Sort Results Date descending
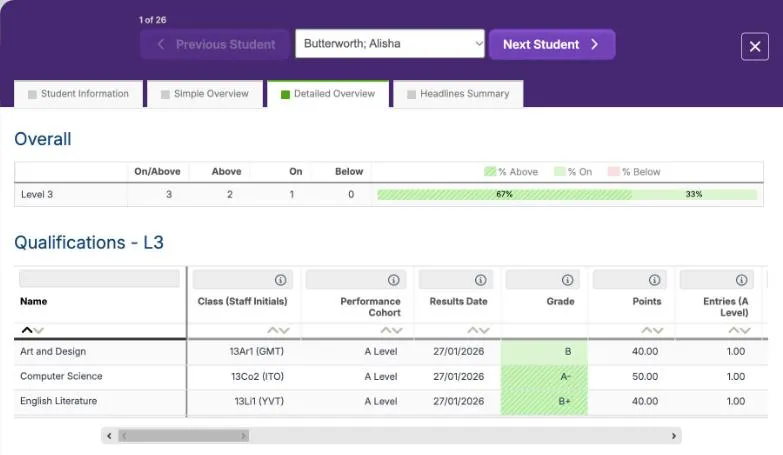The image size is (783, 455). [484, 330]
